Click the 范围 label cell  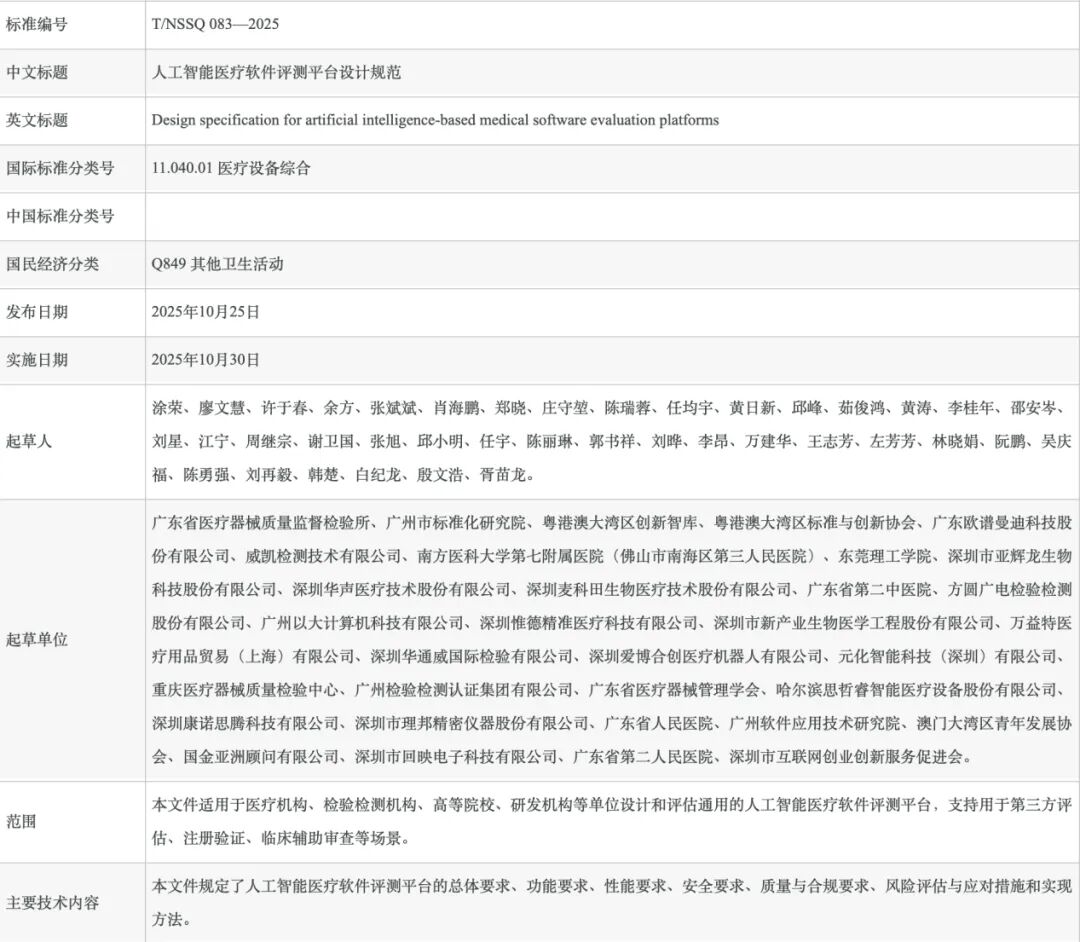[x=22, y=821]
